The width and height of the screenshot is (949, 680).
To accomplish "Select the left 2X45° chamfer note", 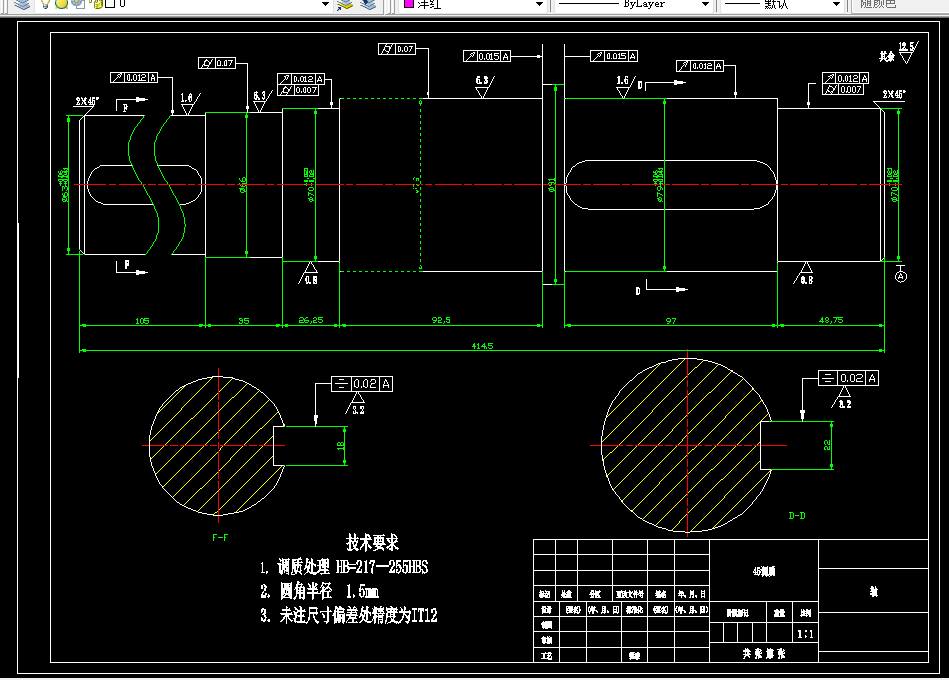I will (x=87, y=101).
